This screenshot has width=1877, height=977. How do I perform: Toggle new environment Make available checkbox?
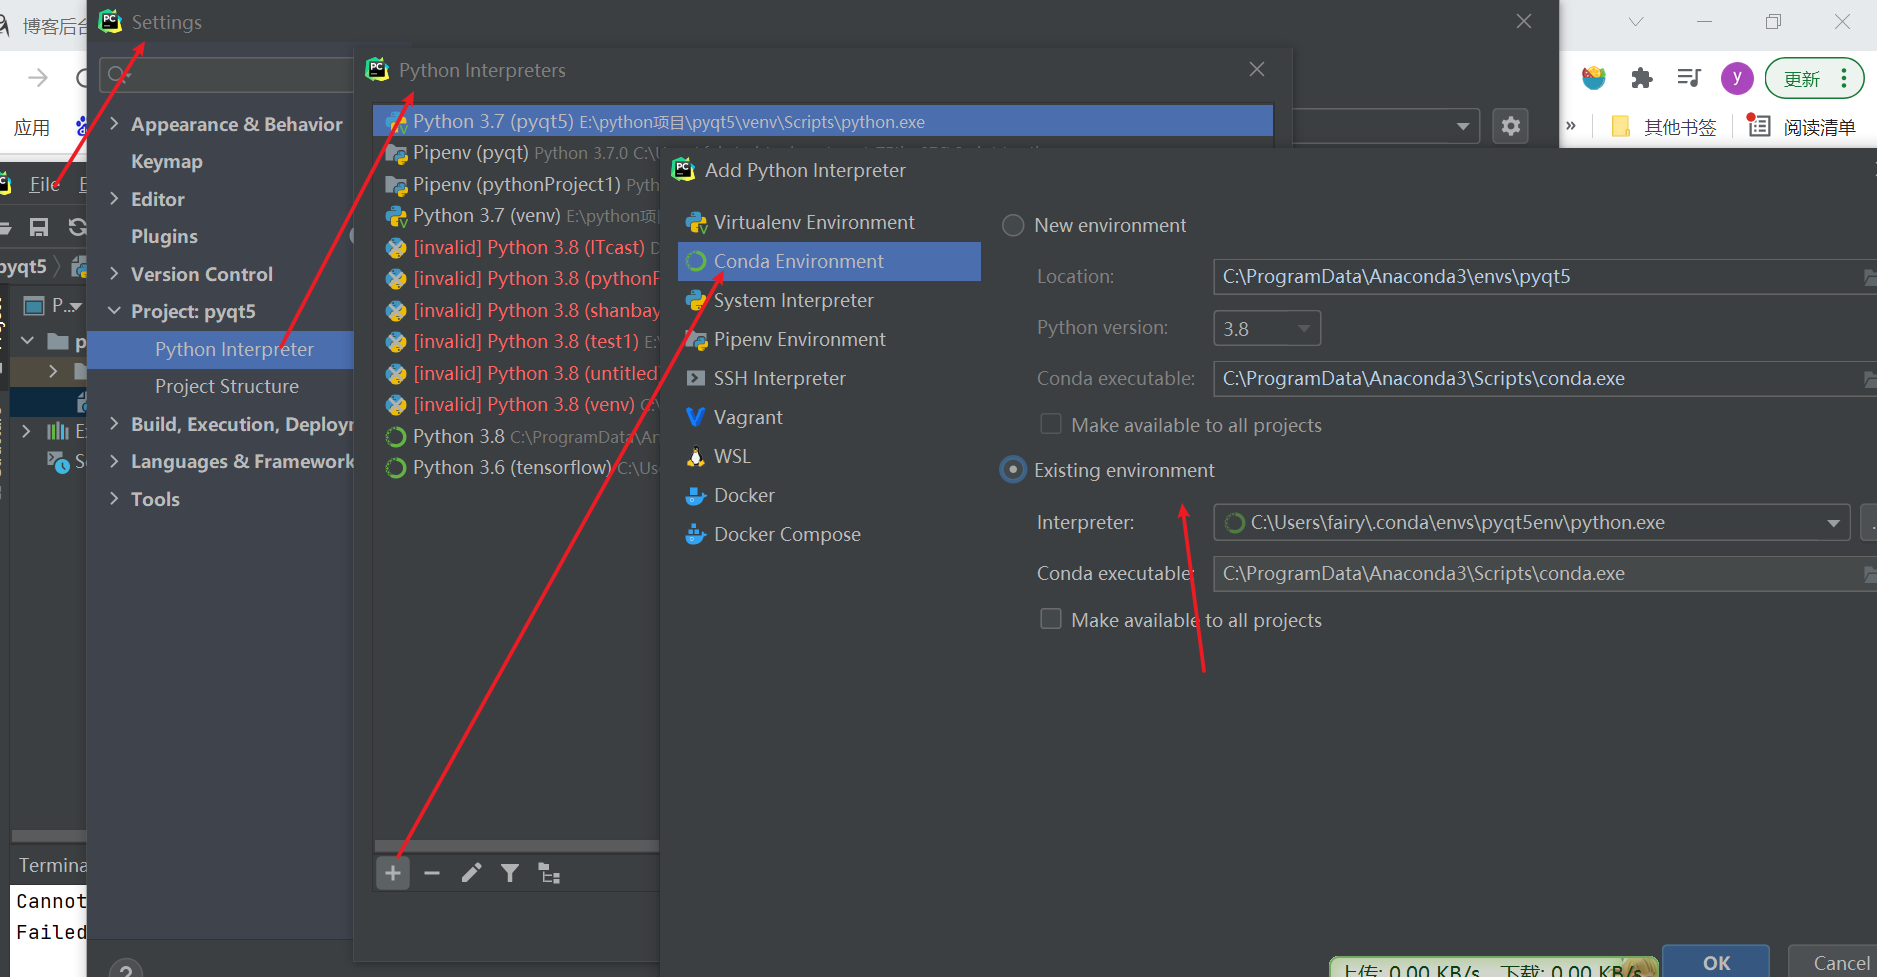(x=1051, y=425)
